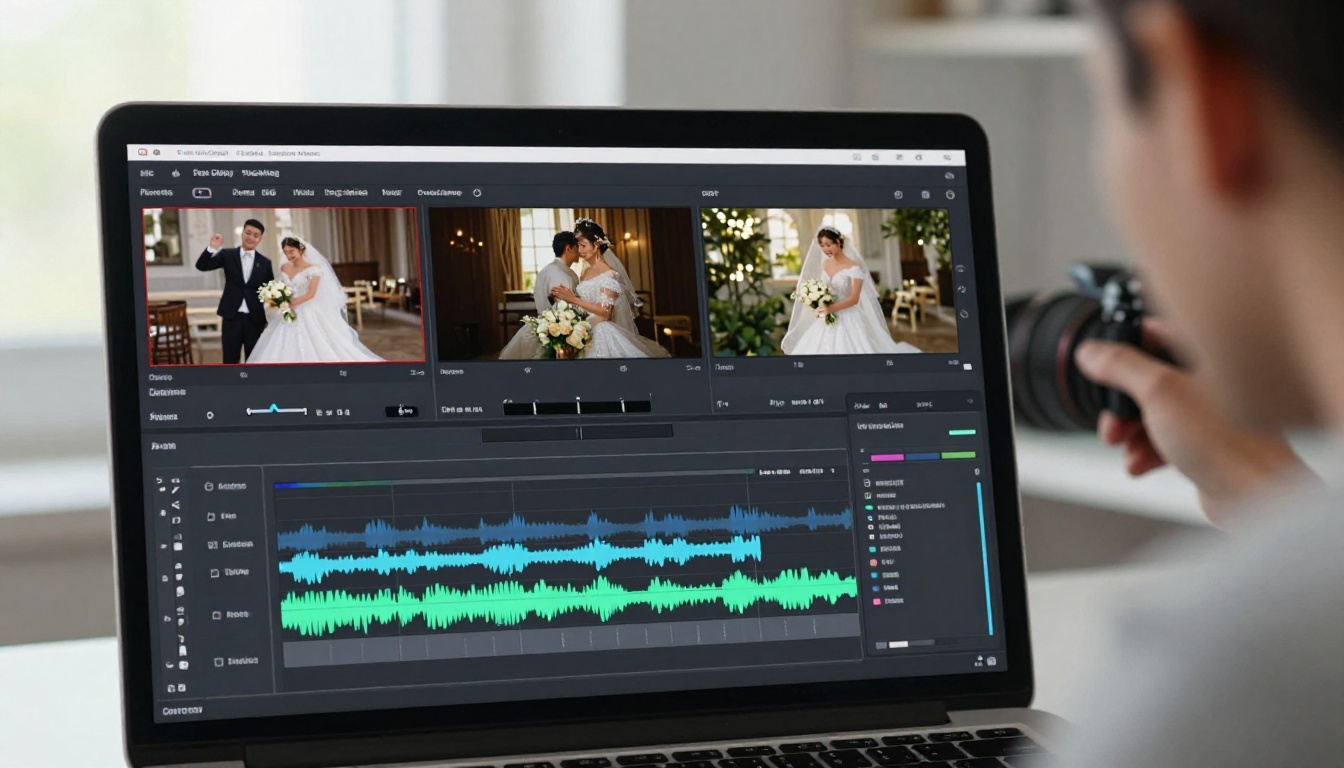Click the red app icon in the title bar
The image size is (1344, 768).
[x=143, y=153]
